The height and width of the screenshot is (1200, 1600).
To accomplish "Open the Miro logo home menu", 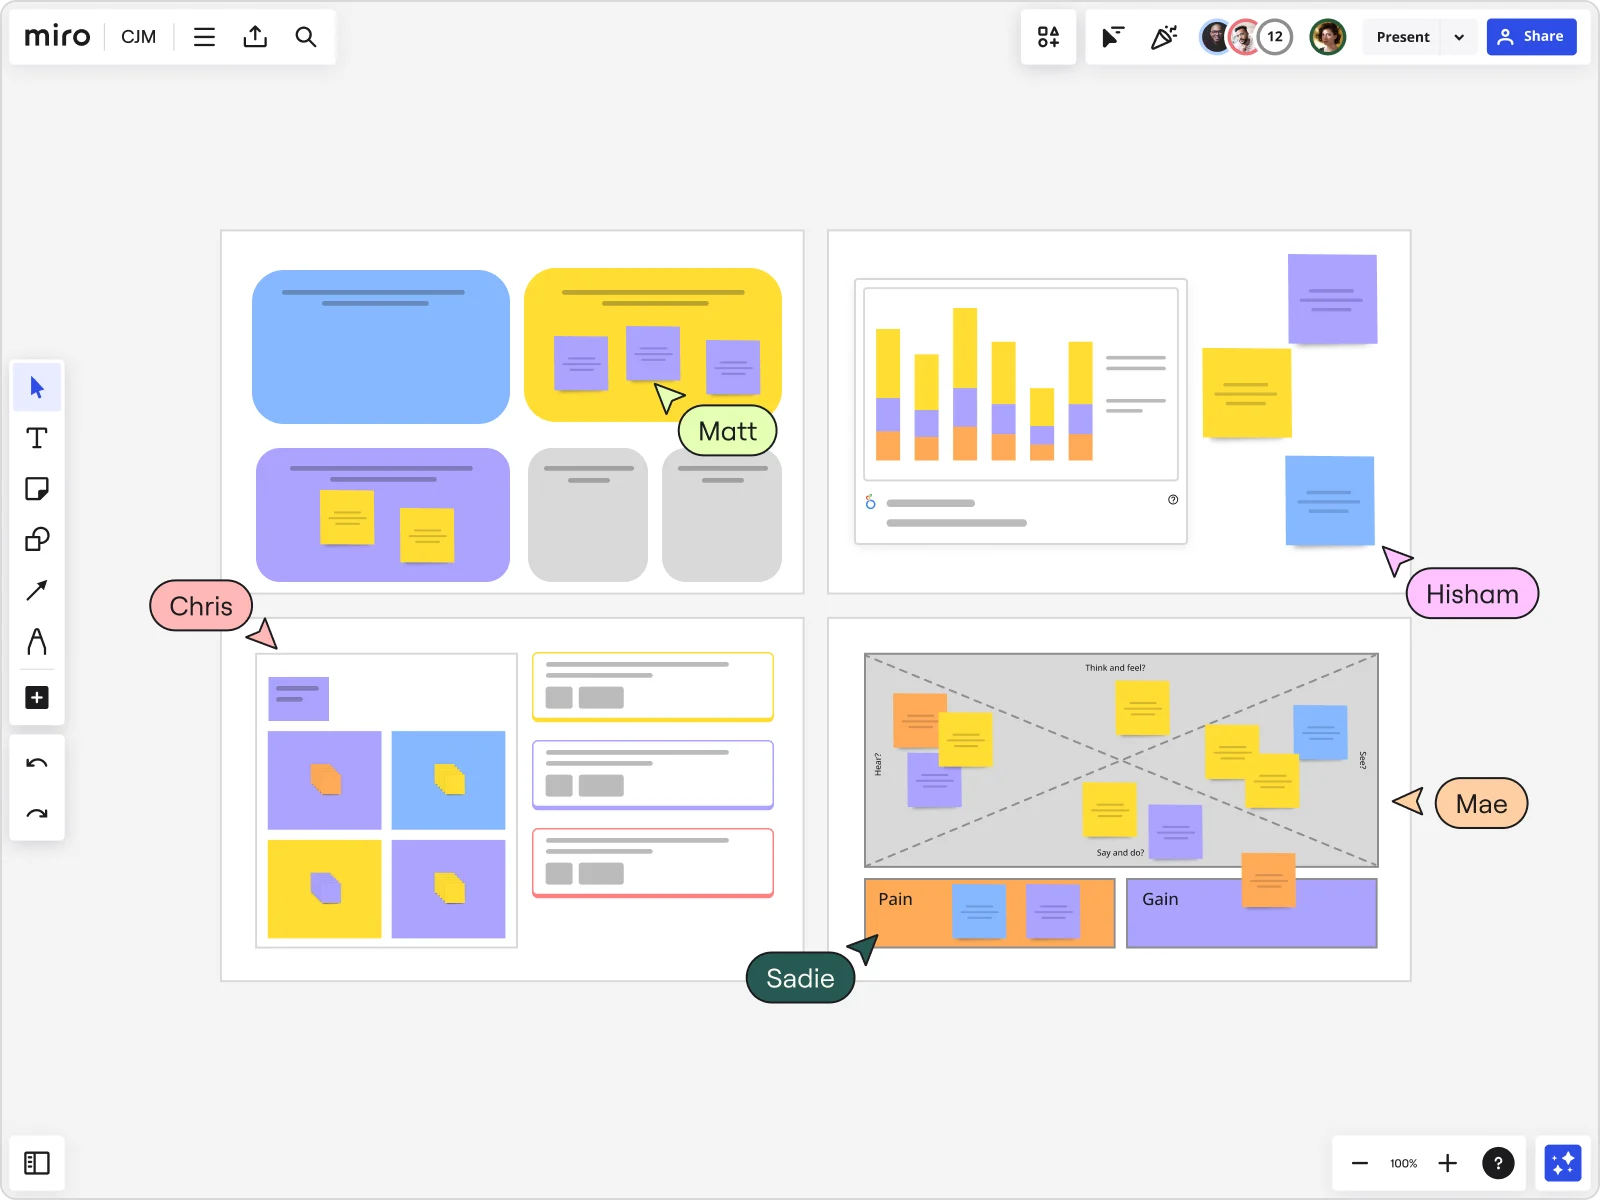I will (x=56, y=36).
